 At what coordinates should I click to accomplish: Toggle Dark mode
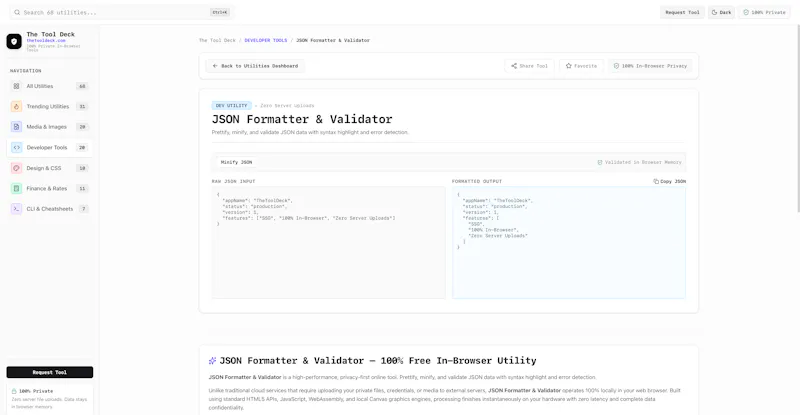click(721, 12)
